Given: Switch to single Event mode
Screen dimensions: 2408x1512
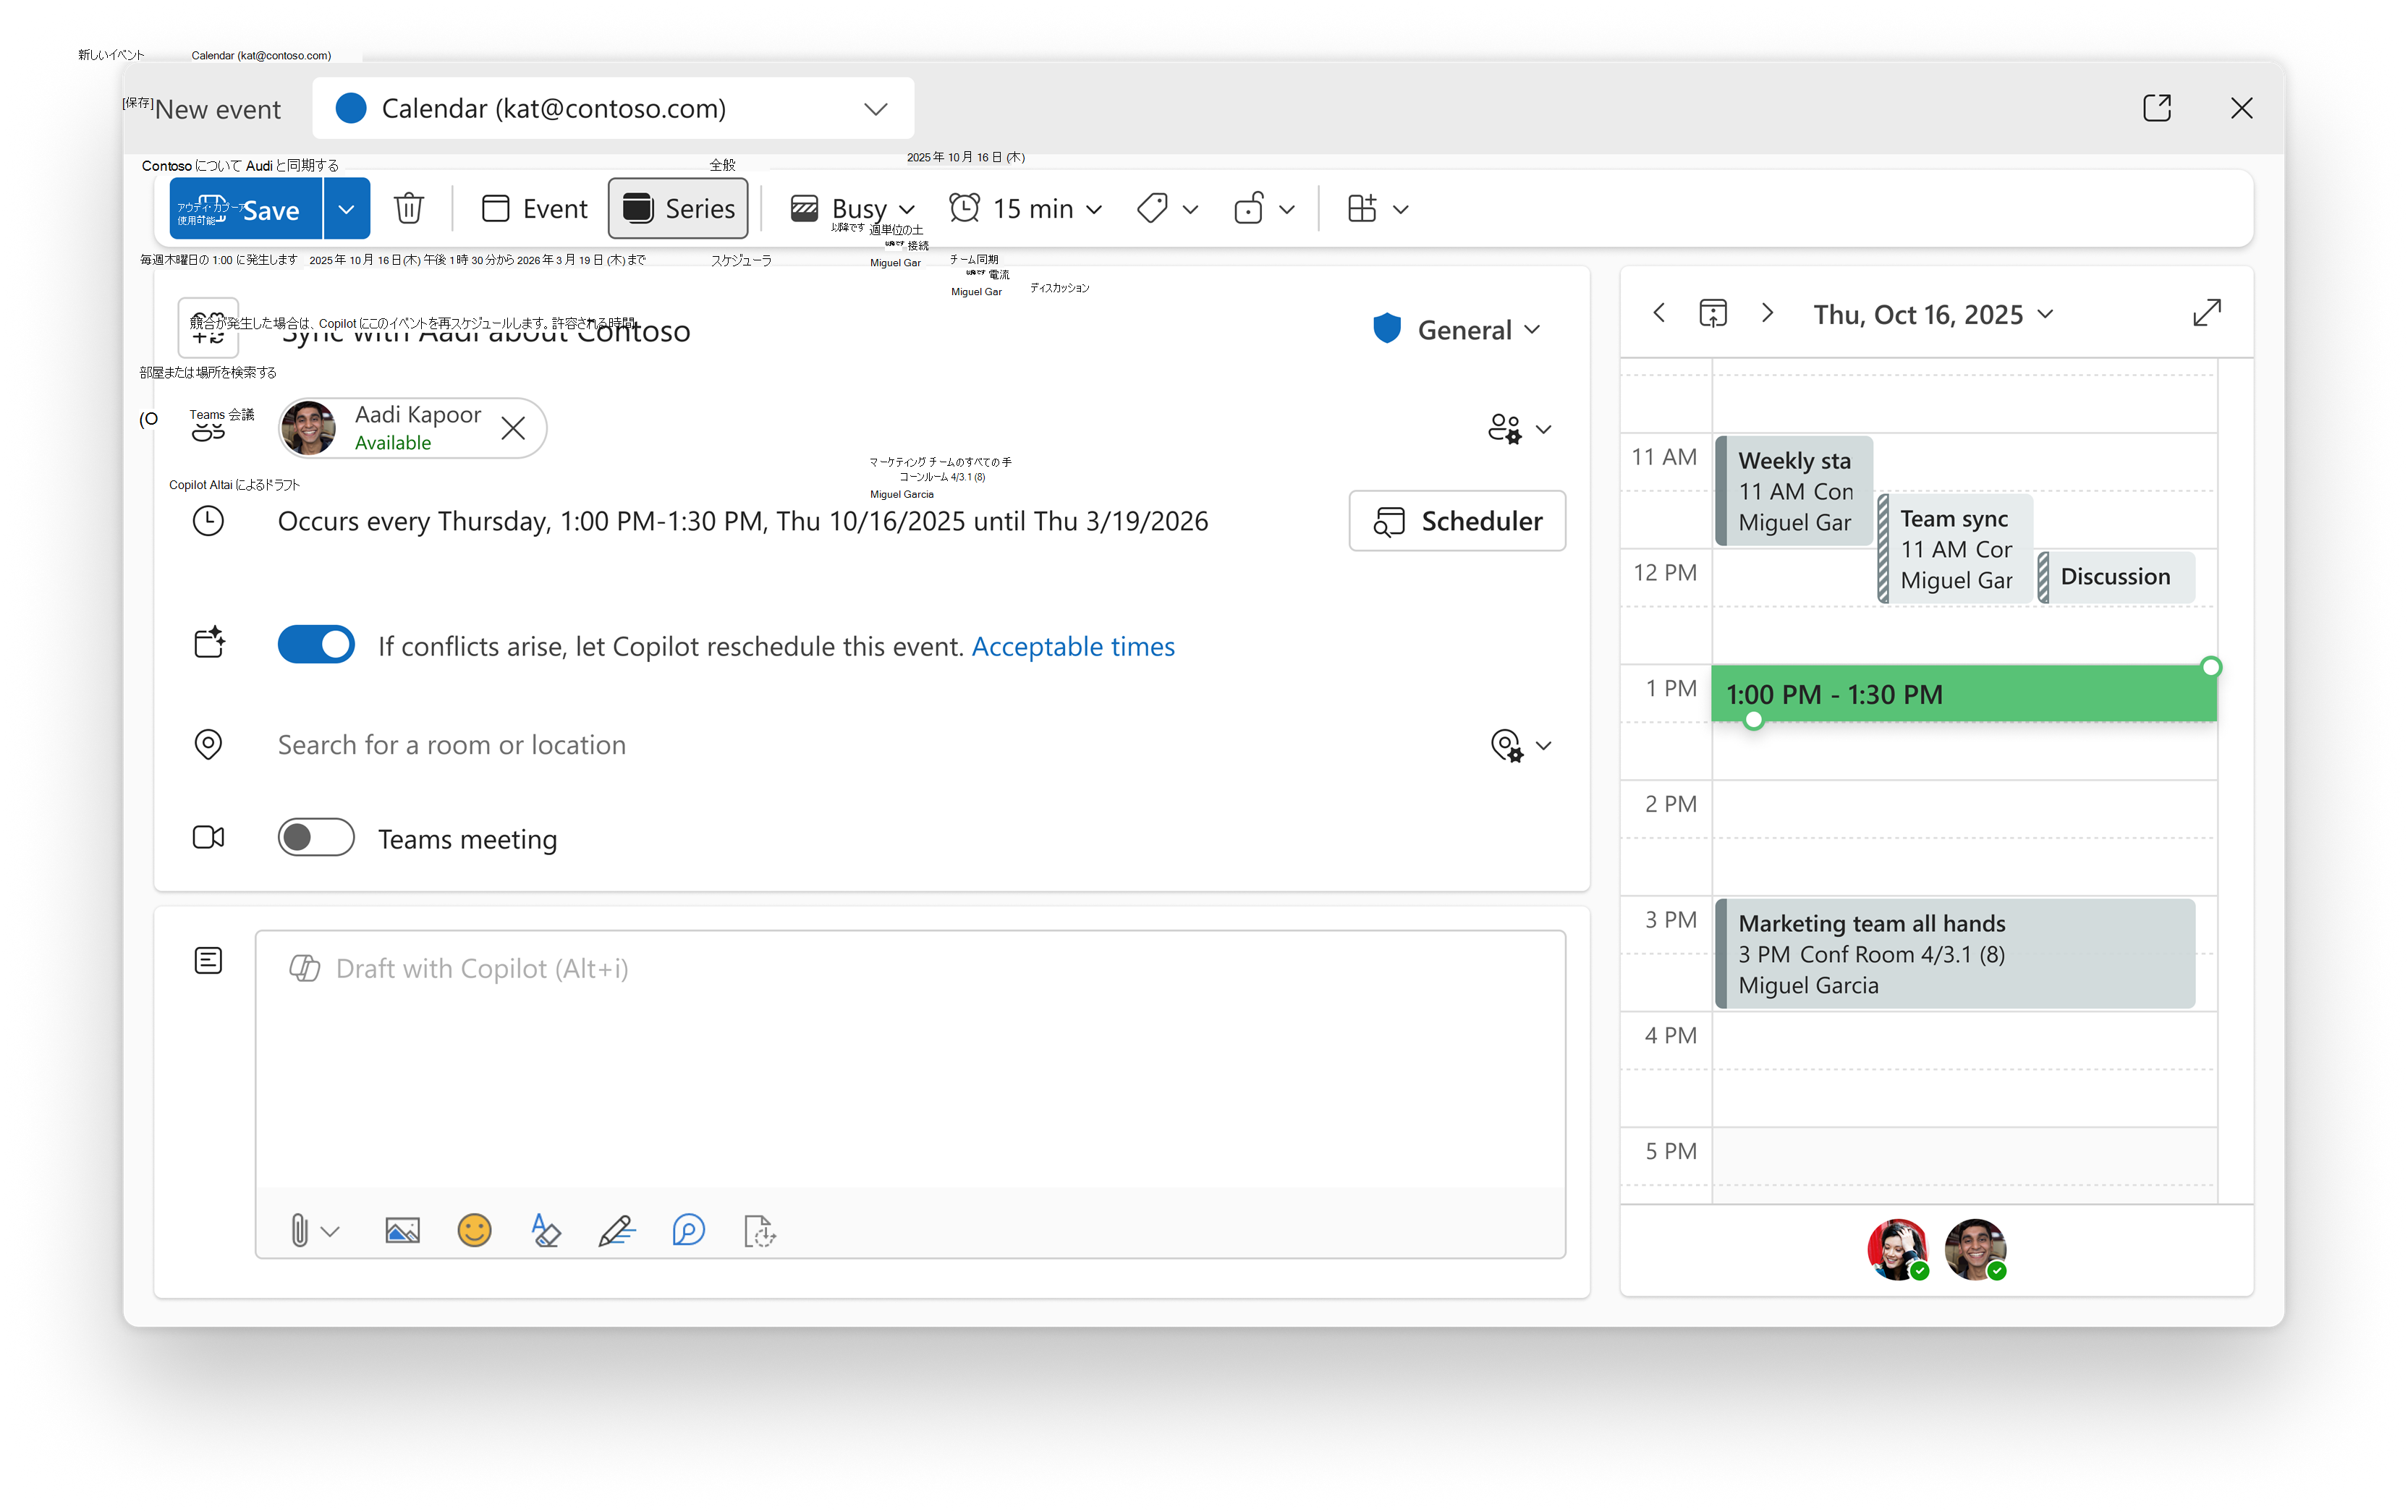Looking at the screenshot, I should (535, 209).
